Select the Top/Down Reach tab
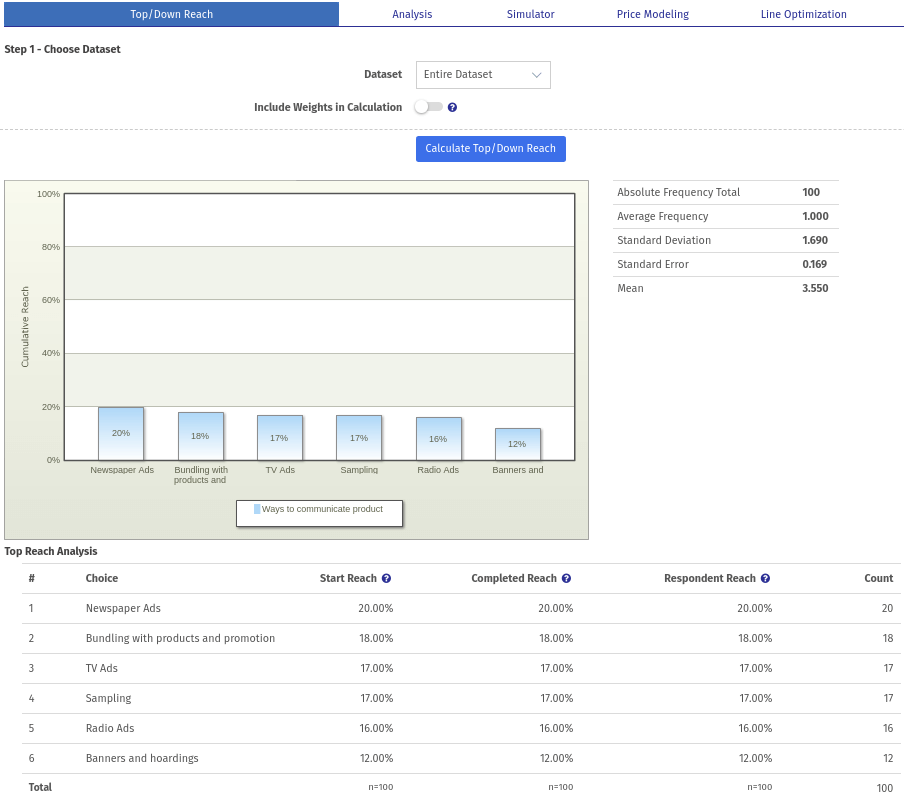Image resolution: width=904 pixels, height=805 pixels. (x=171, y=14)
